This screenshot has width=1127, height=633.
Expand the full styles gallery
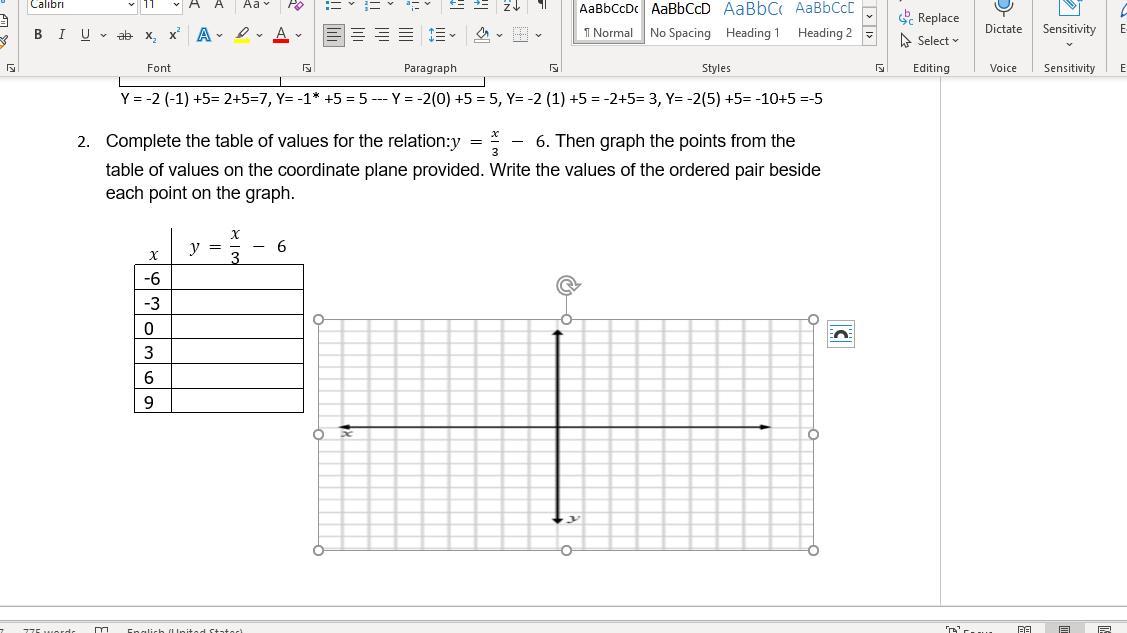(x=869, y=35)
